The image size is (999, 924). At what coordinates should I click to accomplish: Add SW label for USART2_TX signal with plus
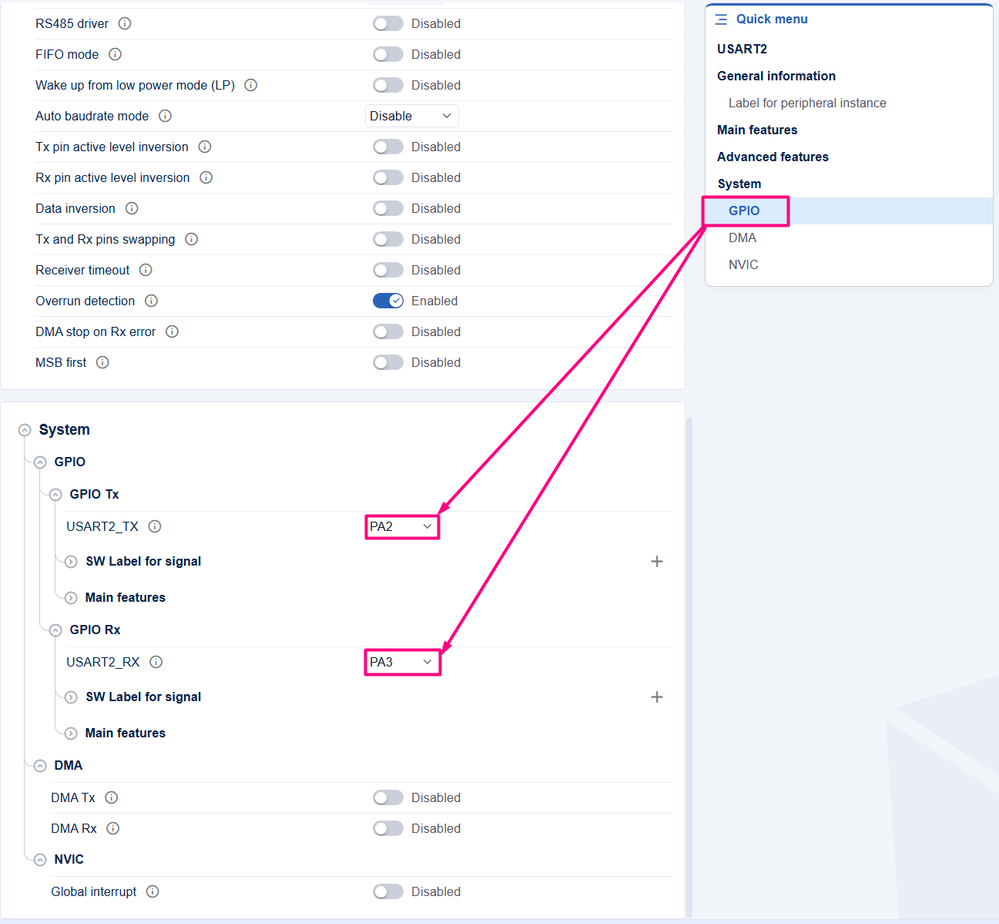(x=657, y=561)
